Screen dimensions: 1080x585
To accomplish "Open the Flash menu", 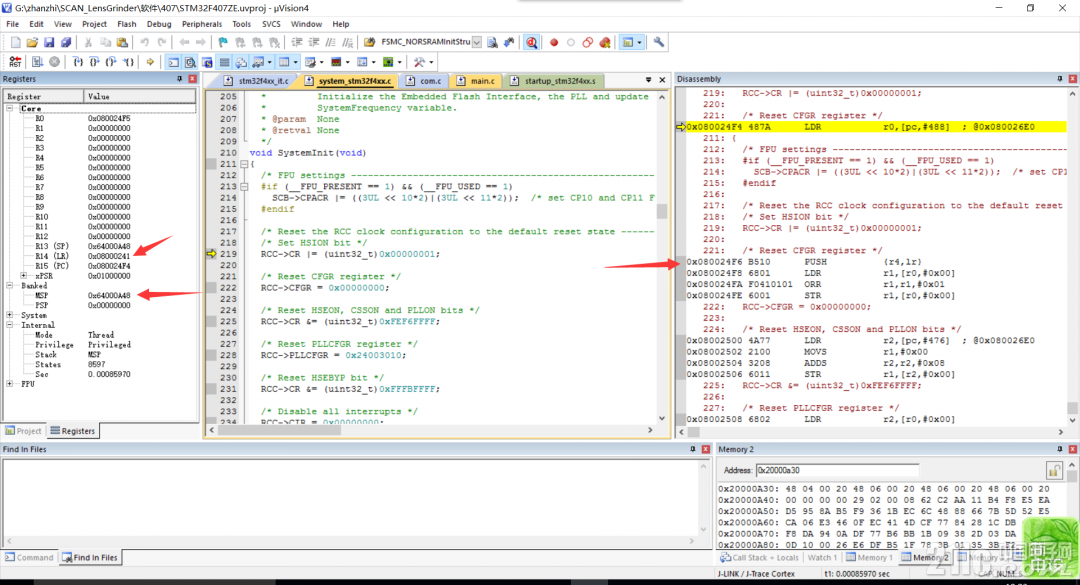I will click(x=127, y=24).
